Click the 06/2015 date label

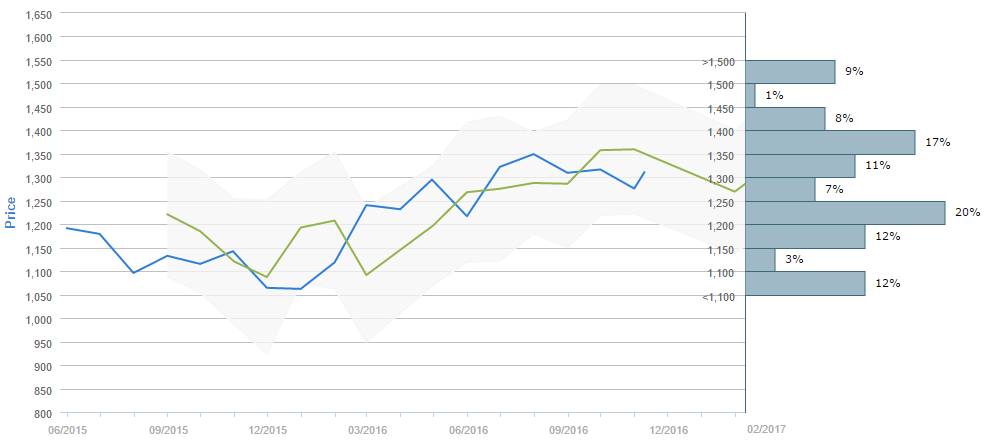[x=68, y=429]
